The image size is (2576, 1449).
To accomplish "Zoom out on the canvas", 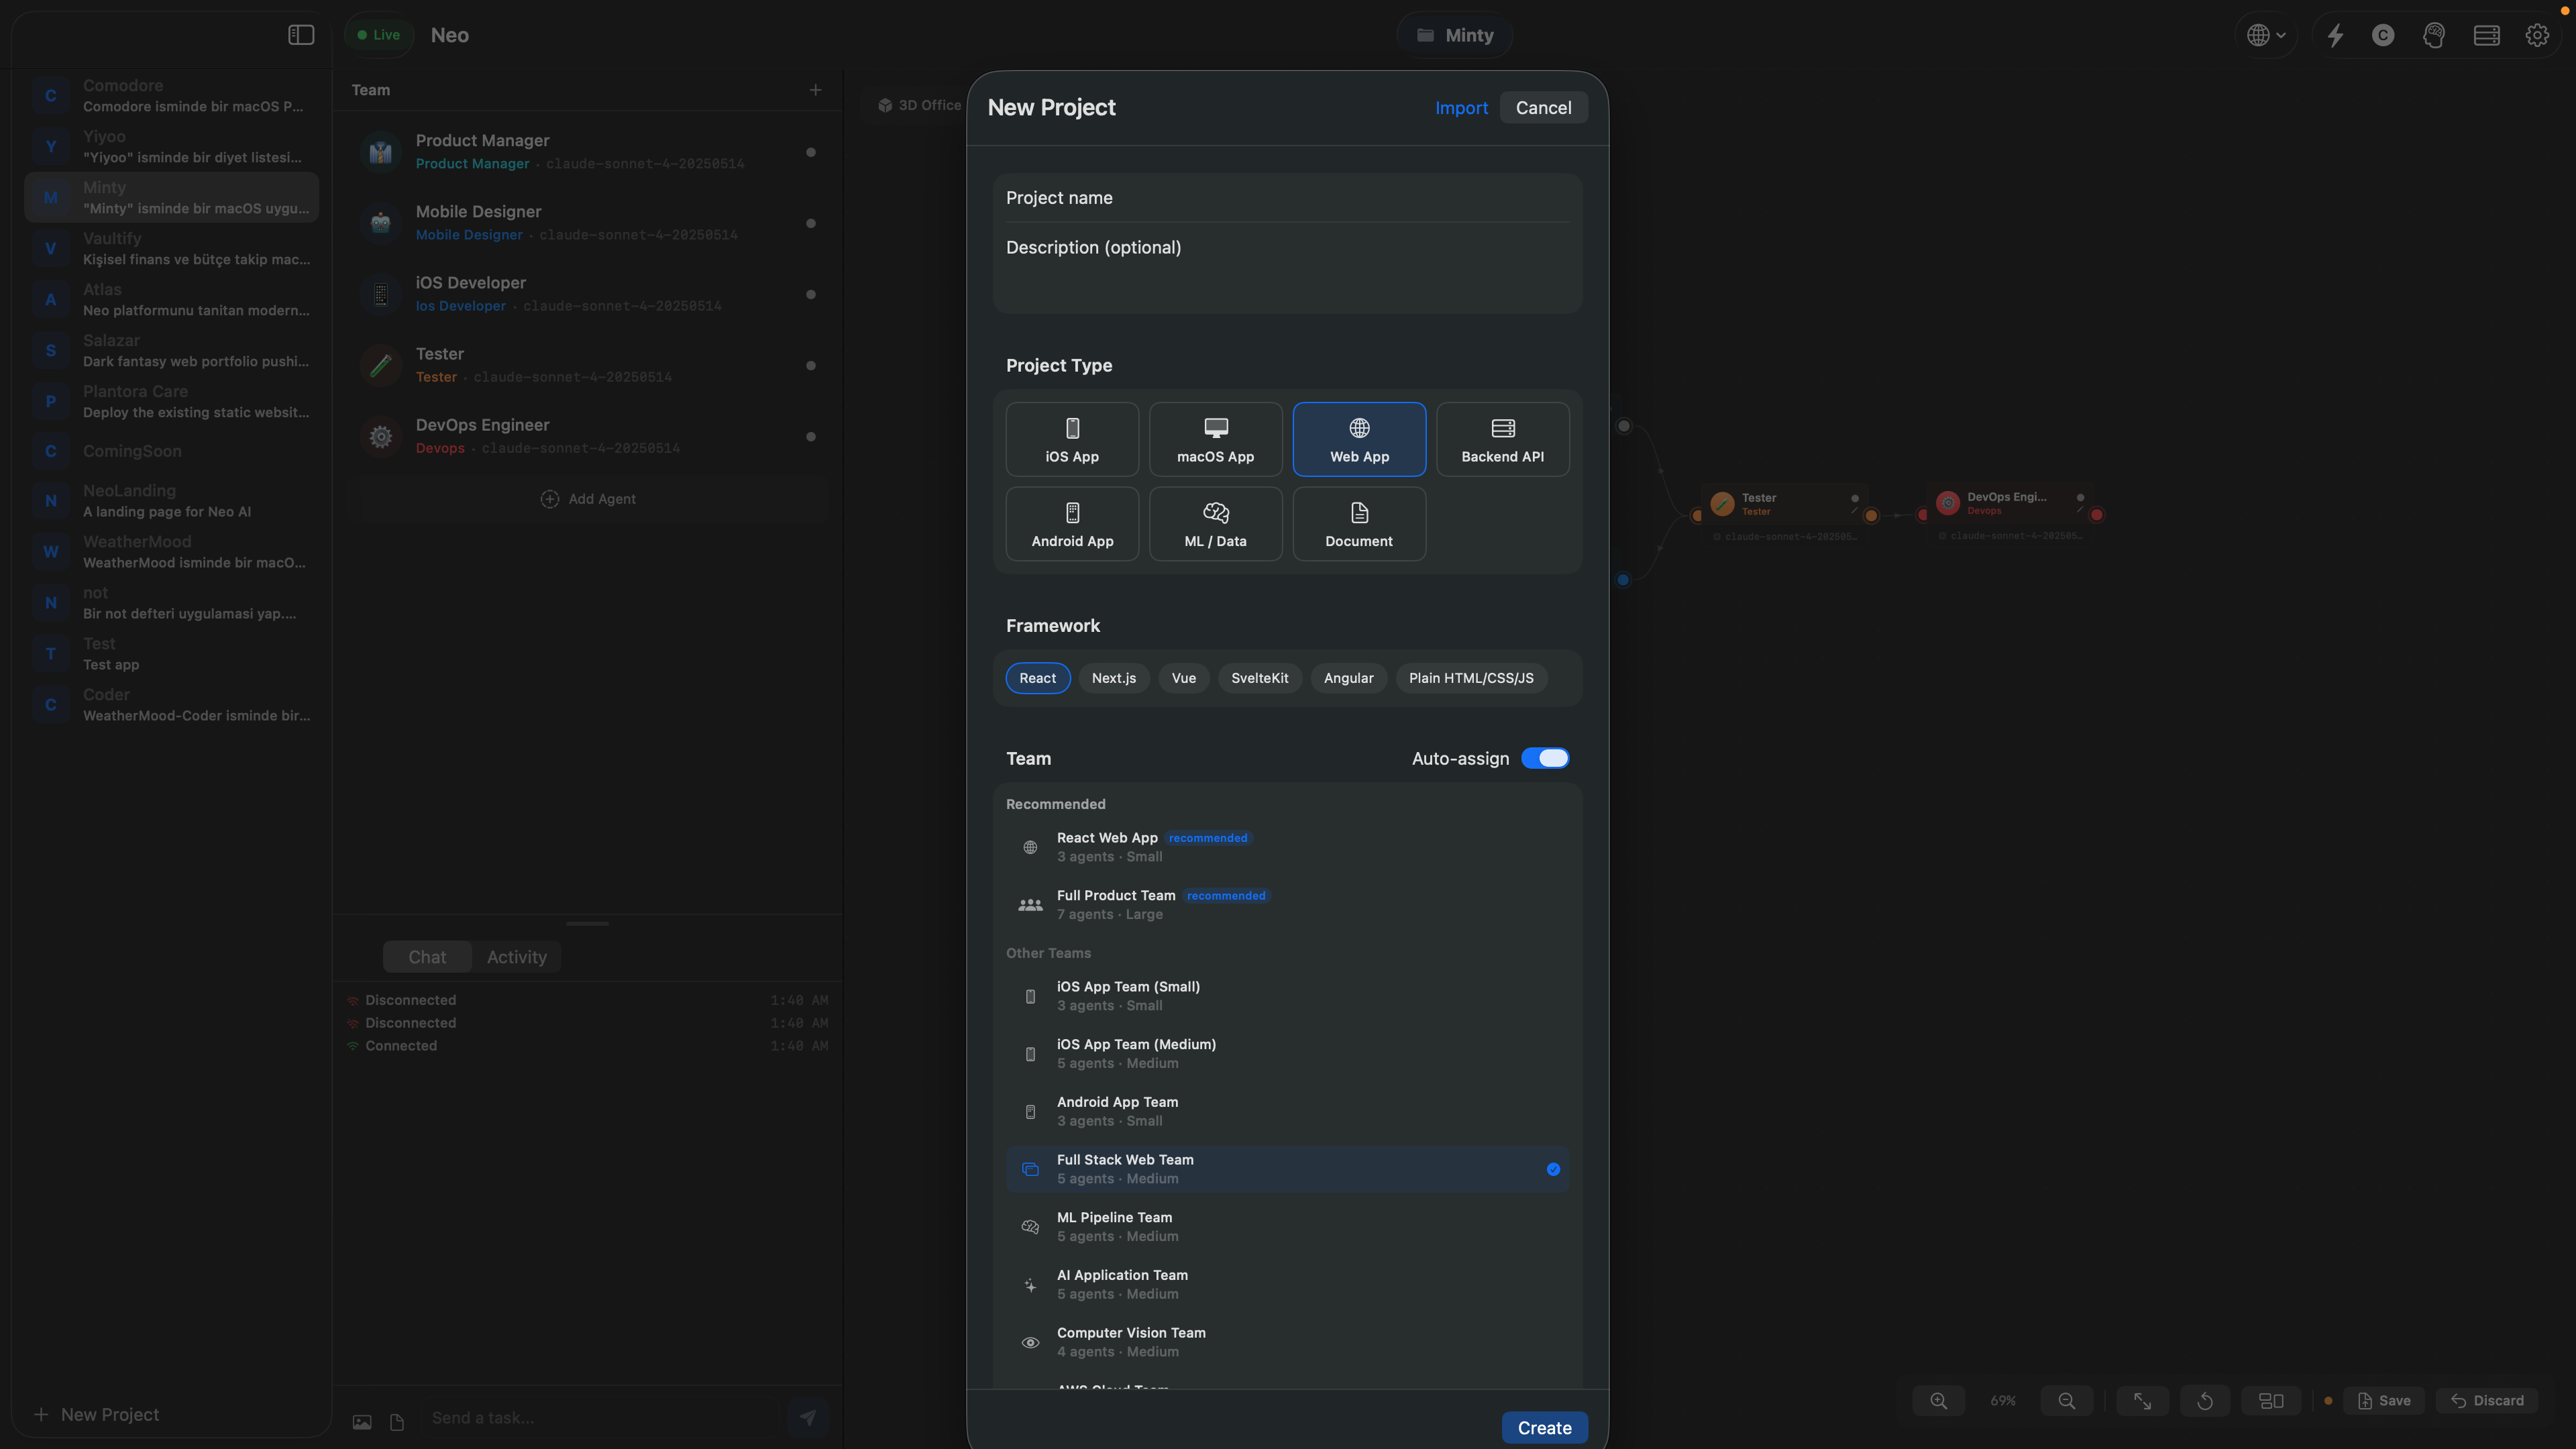I will pyautogui.click(x=2066, y=1401).
